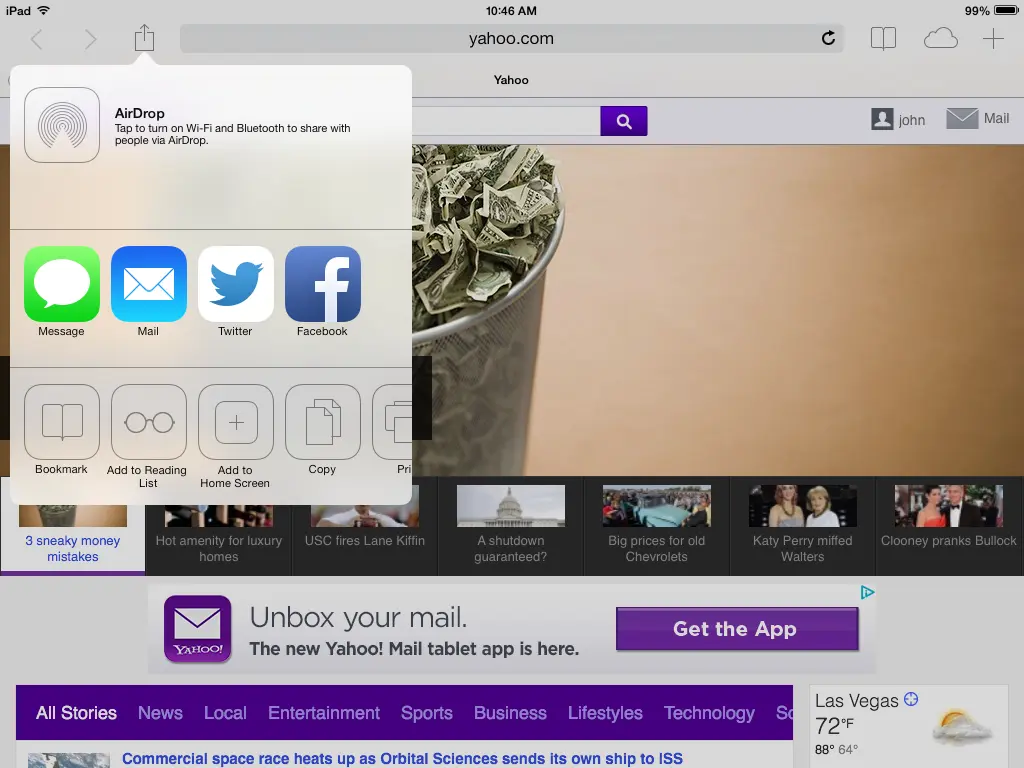Add page as Bookmark

[x=62, y=422]
